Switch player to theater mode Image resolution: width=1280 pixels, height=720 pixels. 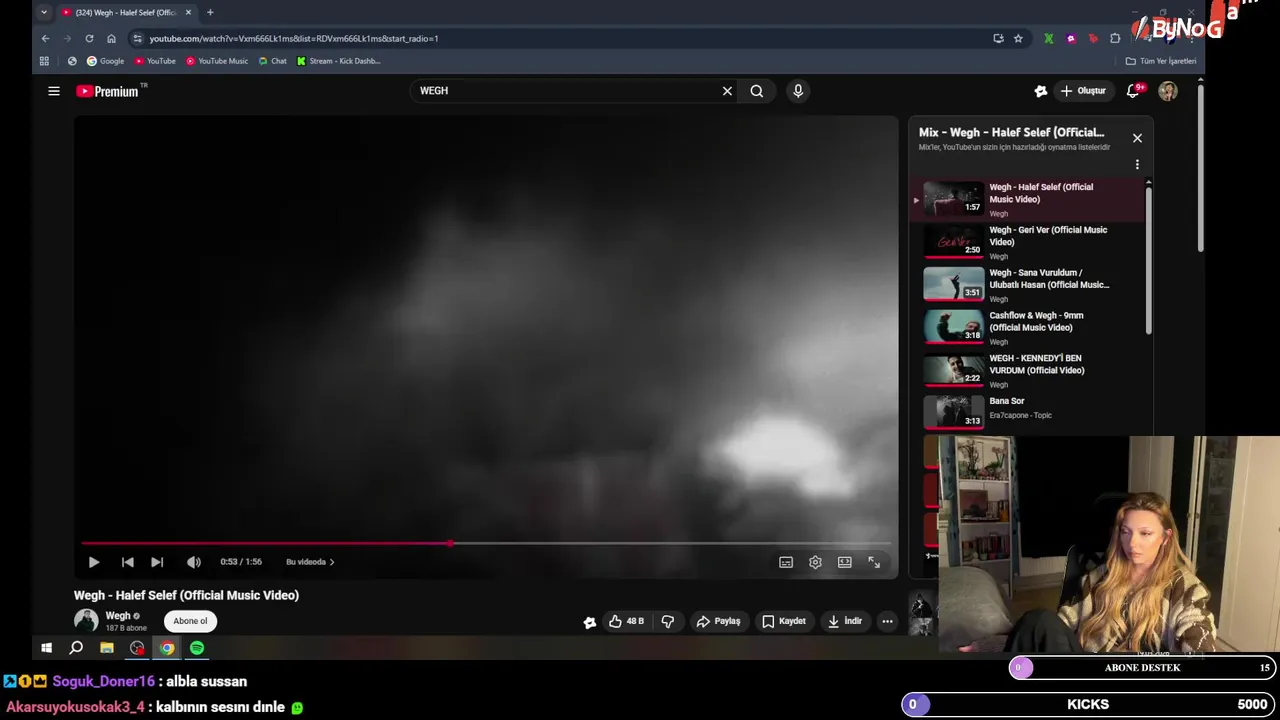click(x=845, y=562)
